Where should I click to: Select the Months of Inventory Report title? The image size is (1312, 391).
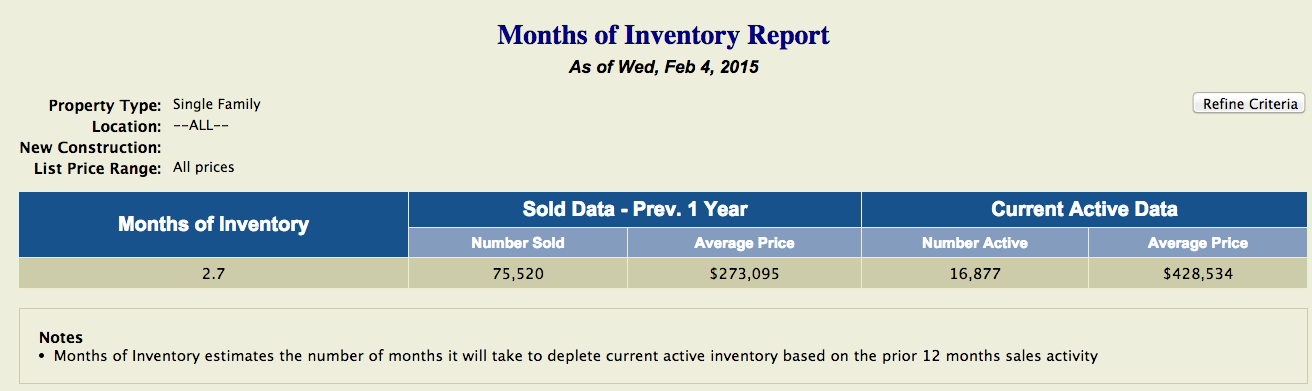coord(664,36)
